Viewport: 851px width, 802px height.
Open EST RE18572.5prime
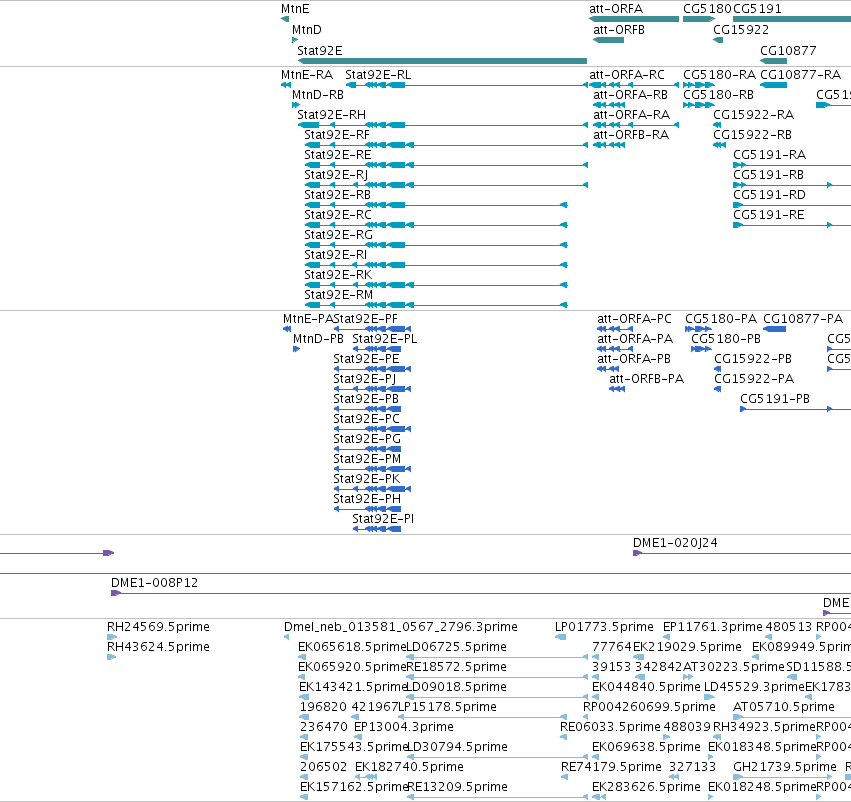(497, 677)
